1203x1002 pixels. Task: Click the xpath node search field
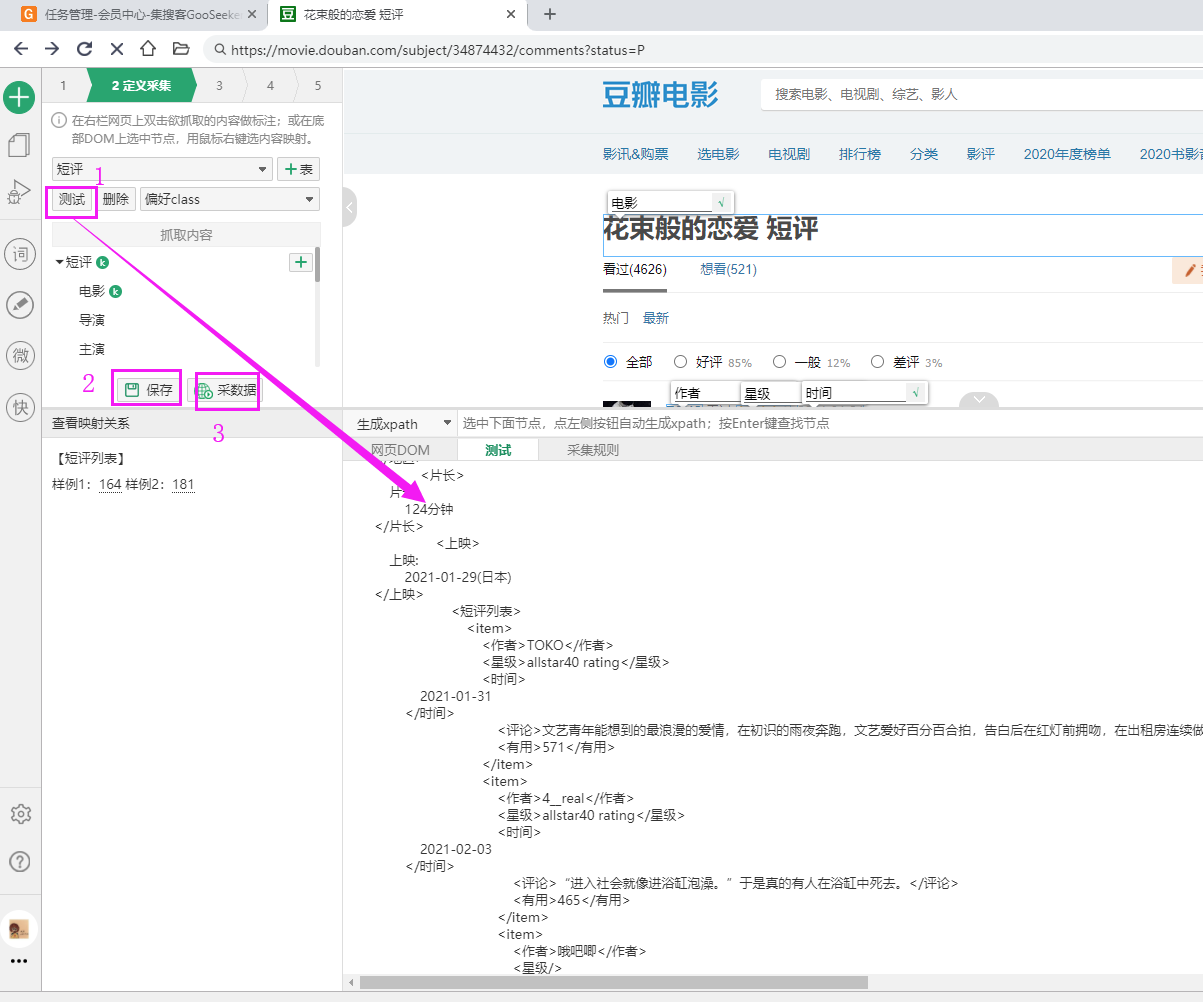pyautogui.click(x=830, y=424)
